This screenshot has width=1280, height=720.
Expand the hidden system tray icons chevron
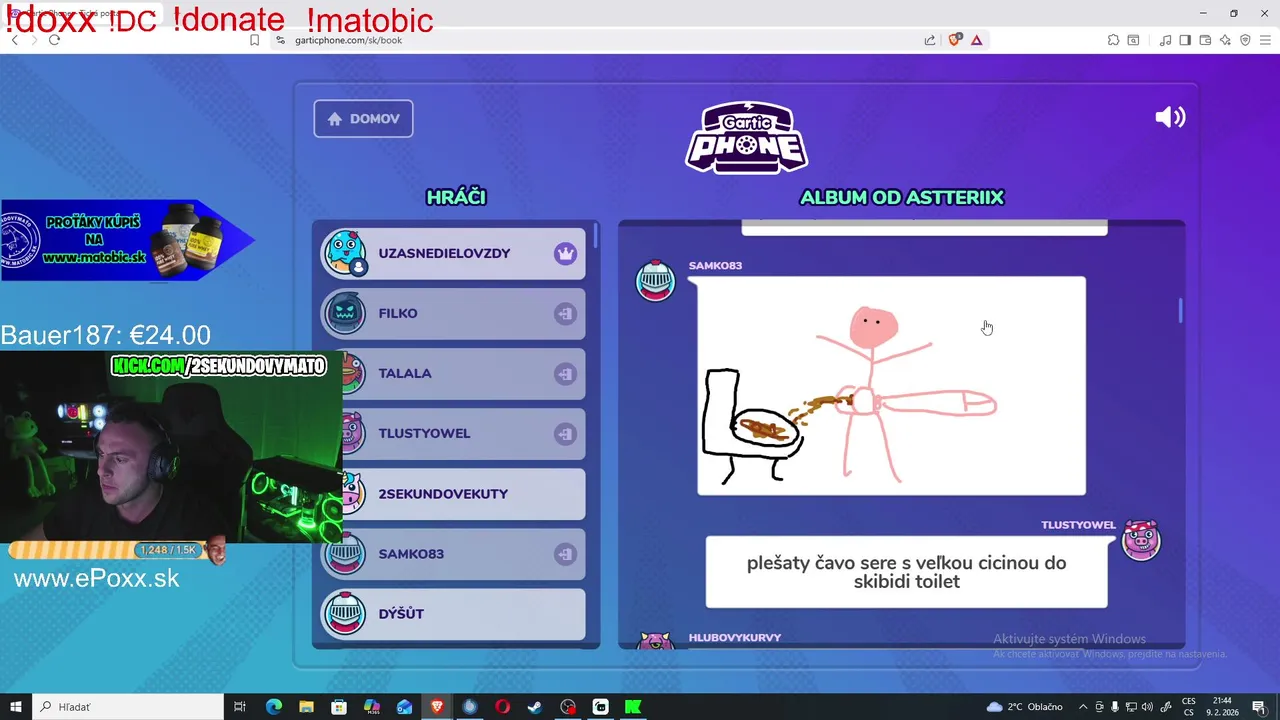(1083, 707)
